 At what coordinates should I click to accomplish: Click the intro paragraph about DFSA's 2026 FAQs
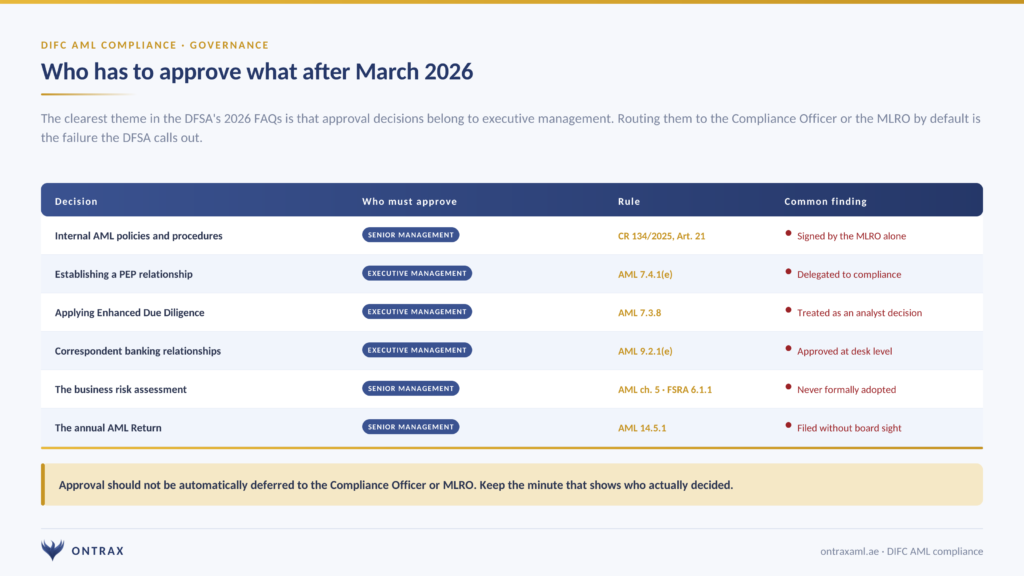point(511,128)
